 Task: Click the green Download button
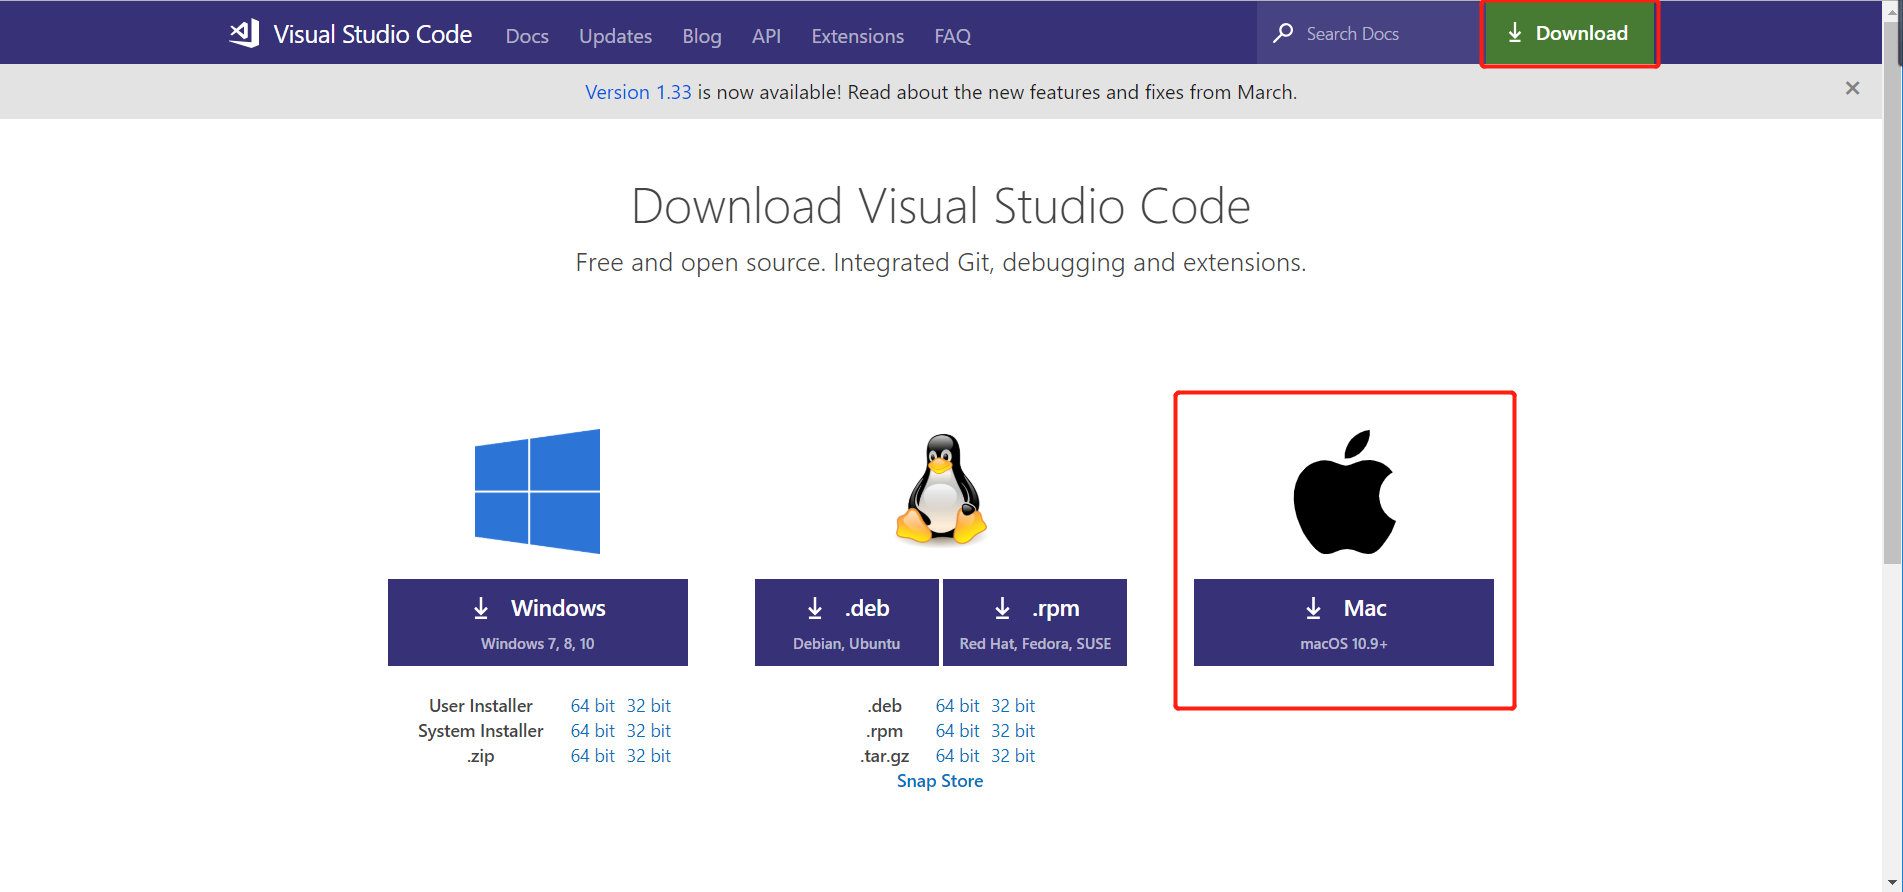click(x=1569, y=33)
